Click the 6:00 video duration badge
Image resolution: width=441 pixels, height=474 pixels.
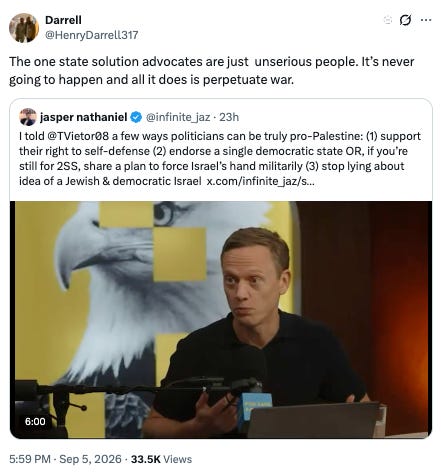point(35,421)
